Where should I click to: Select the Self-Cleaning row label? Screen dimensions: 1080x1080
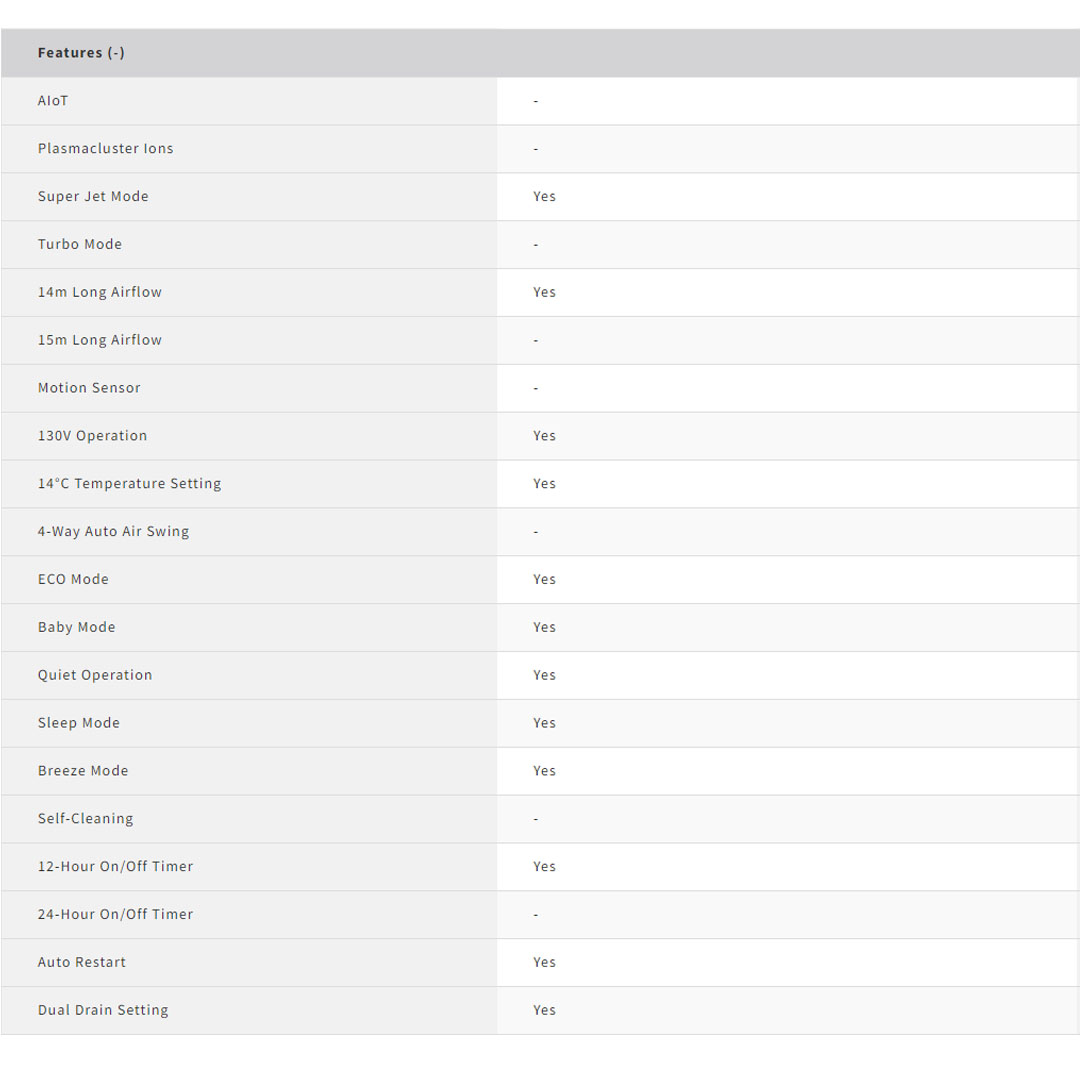85,819
